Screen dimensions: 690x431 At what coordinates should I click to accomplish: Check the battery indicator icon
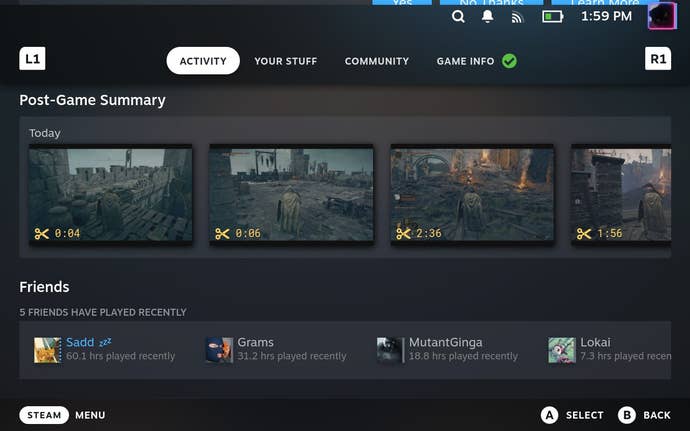click(x=552, y=17)
